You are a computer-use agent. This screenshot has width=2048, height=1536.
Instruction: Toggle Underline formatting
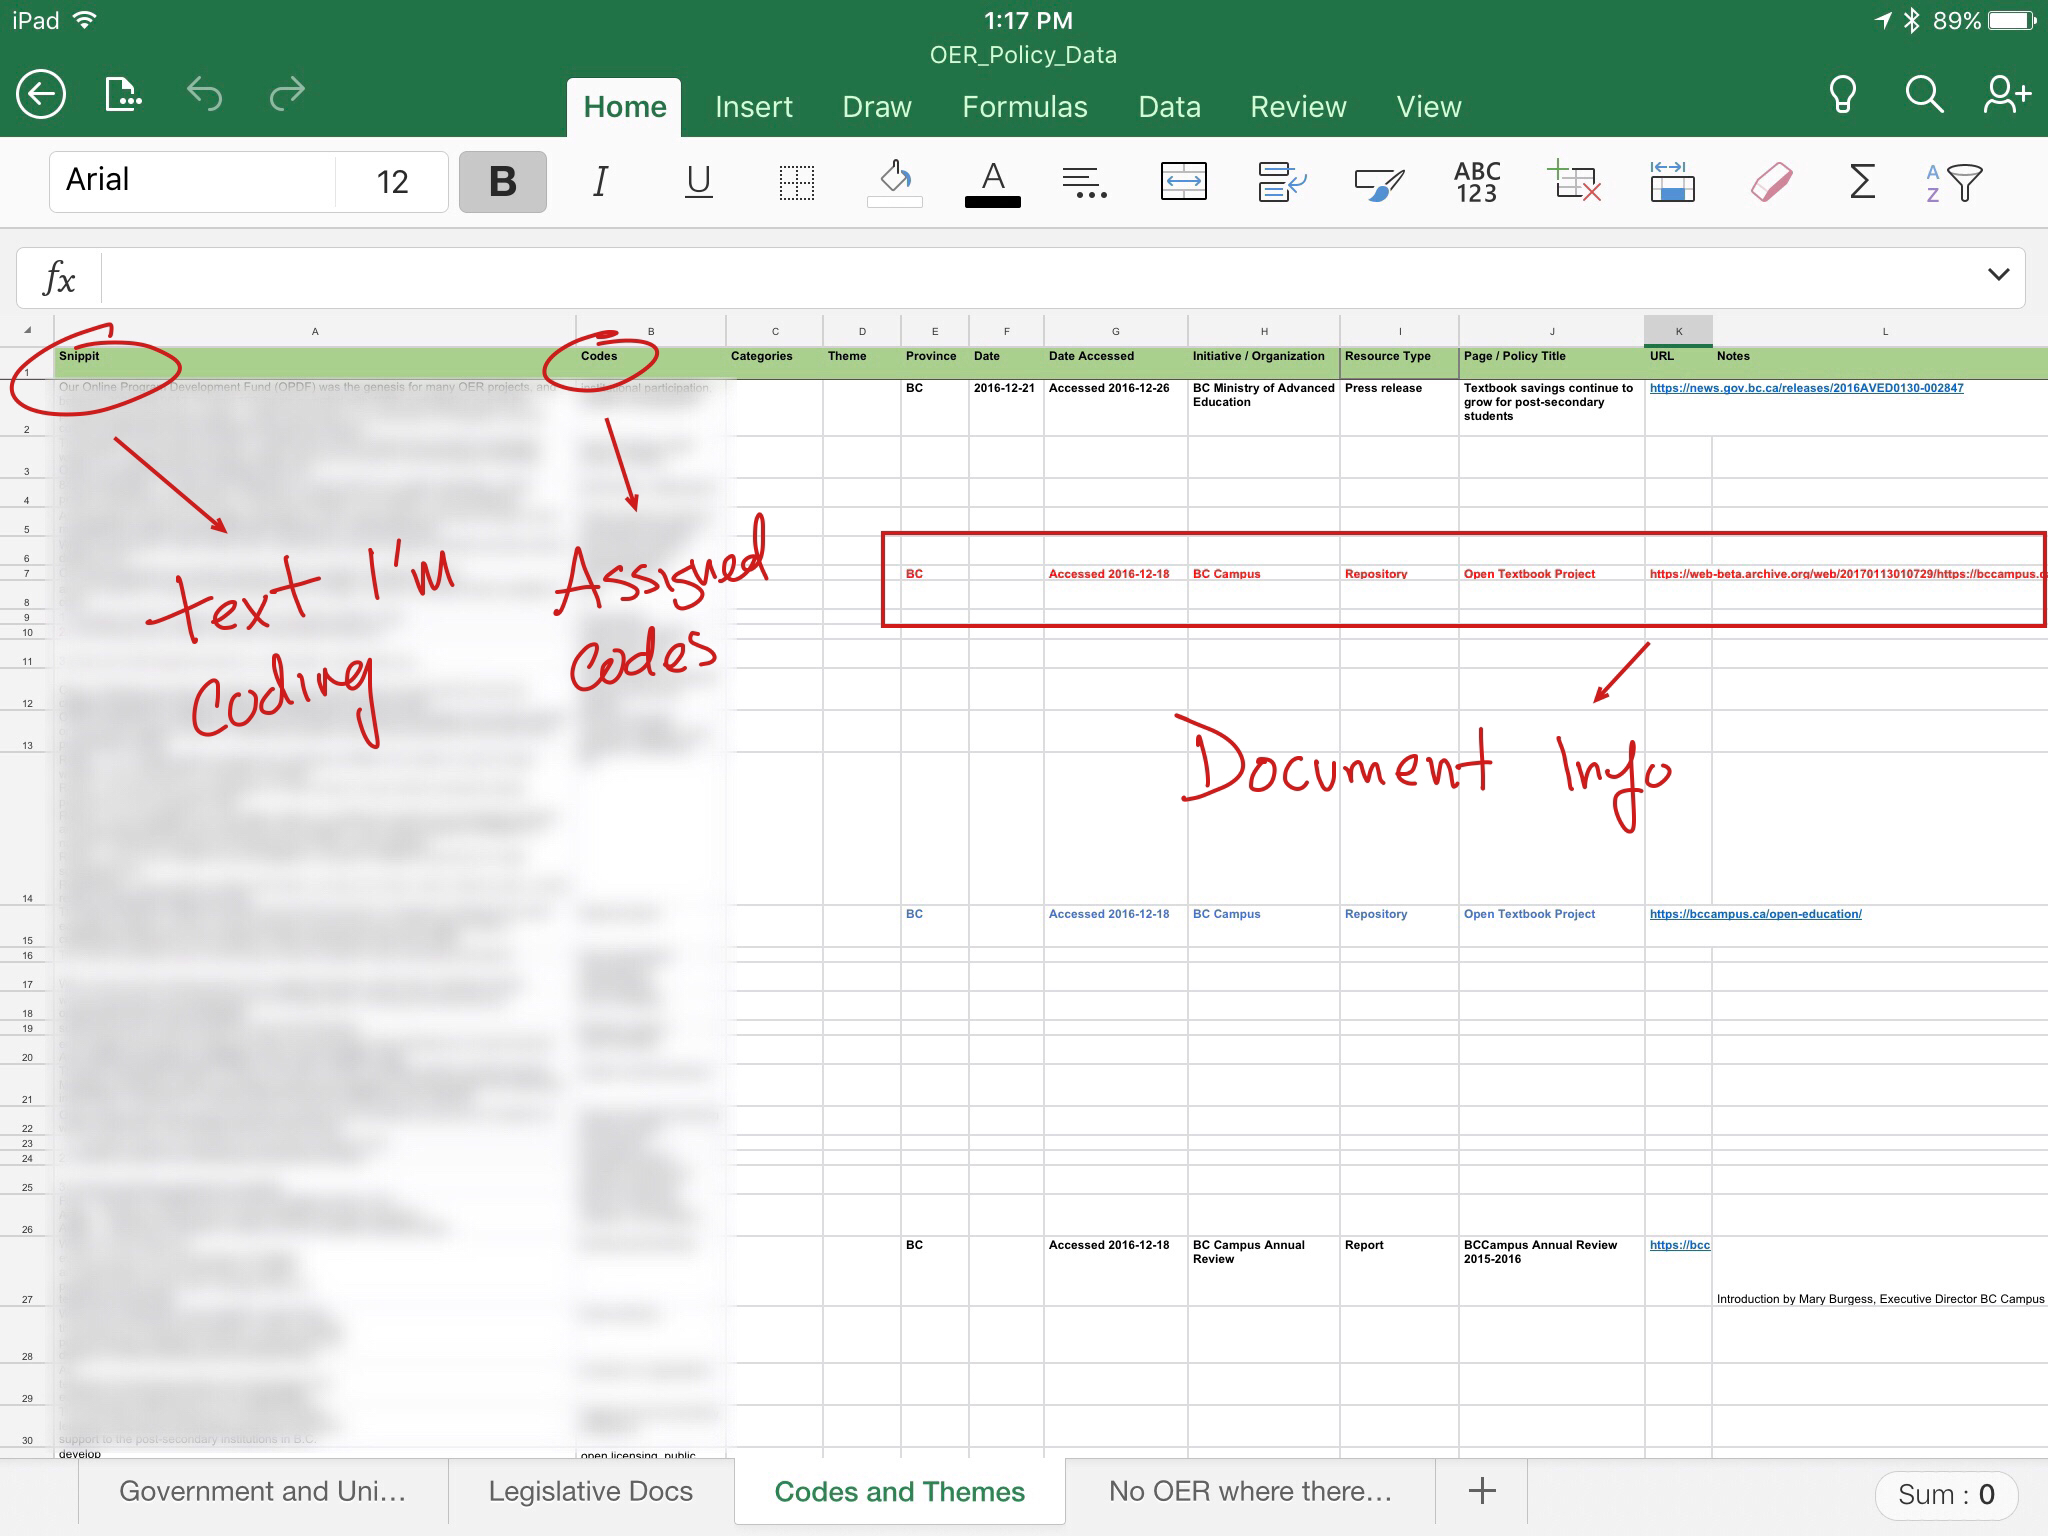(698, 182)
